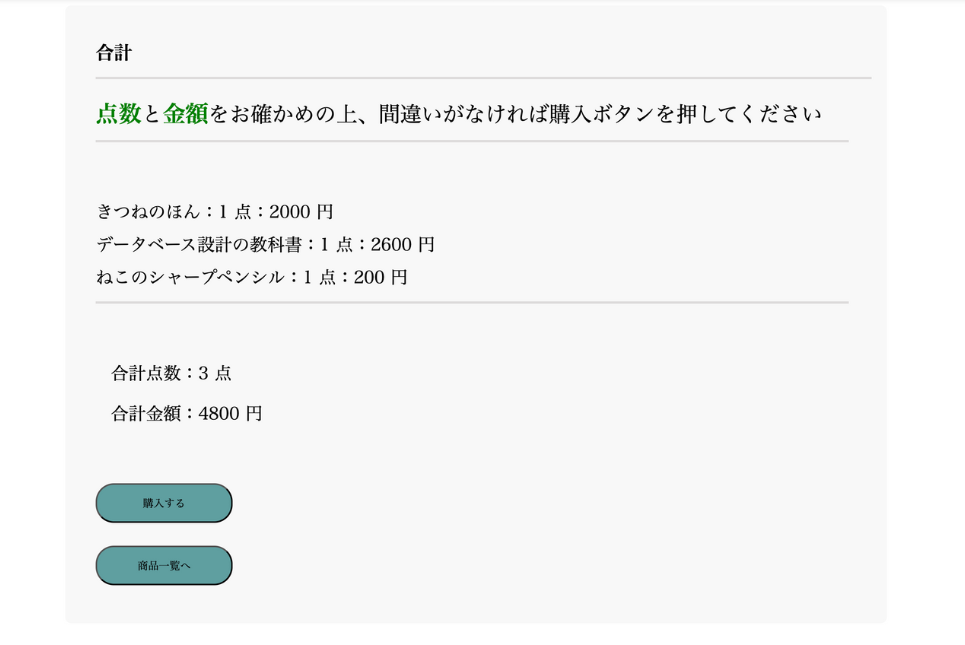Click the 3 点 total count
Viewport: 965px width, 645px height.
[x=215, y=373]
